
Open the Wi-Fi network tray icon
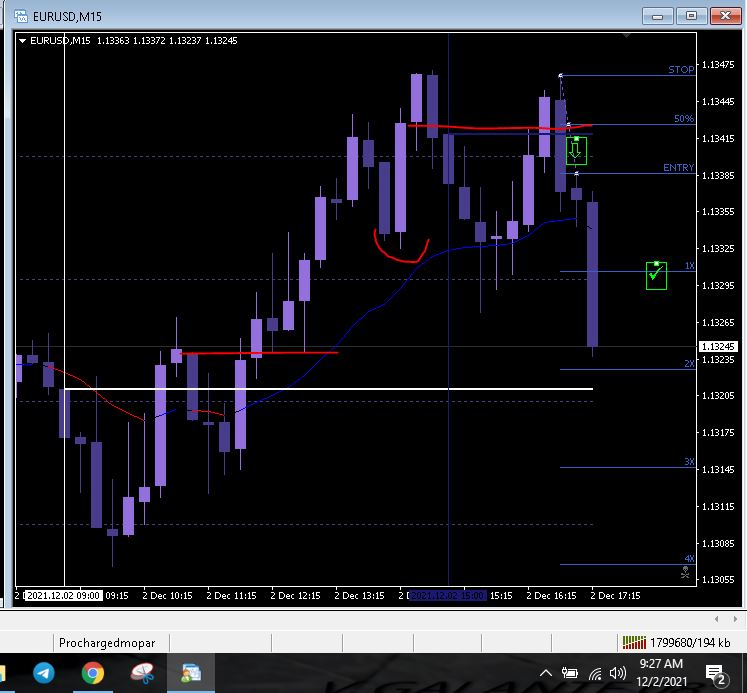point(595,673)
